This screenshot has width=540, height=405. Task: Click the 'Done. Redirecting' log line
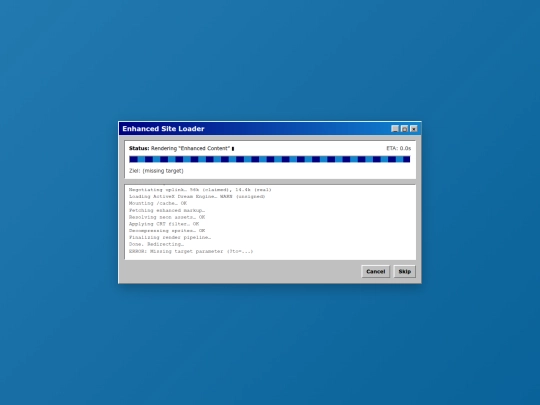(x=156, y=244)
